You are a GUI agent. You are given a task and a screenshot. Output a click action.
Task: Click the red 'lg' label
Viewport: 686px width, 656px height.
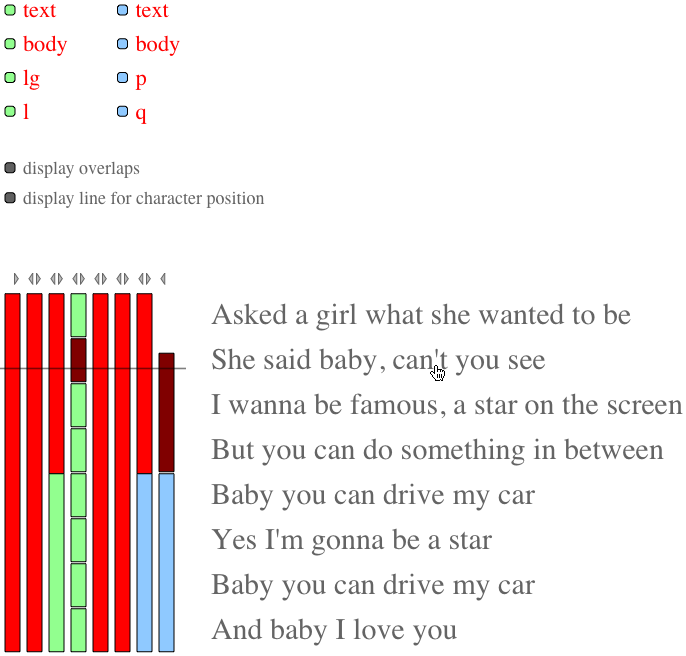click(x=32, y=79)
